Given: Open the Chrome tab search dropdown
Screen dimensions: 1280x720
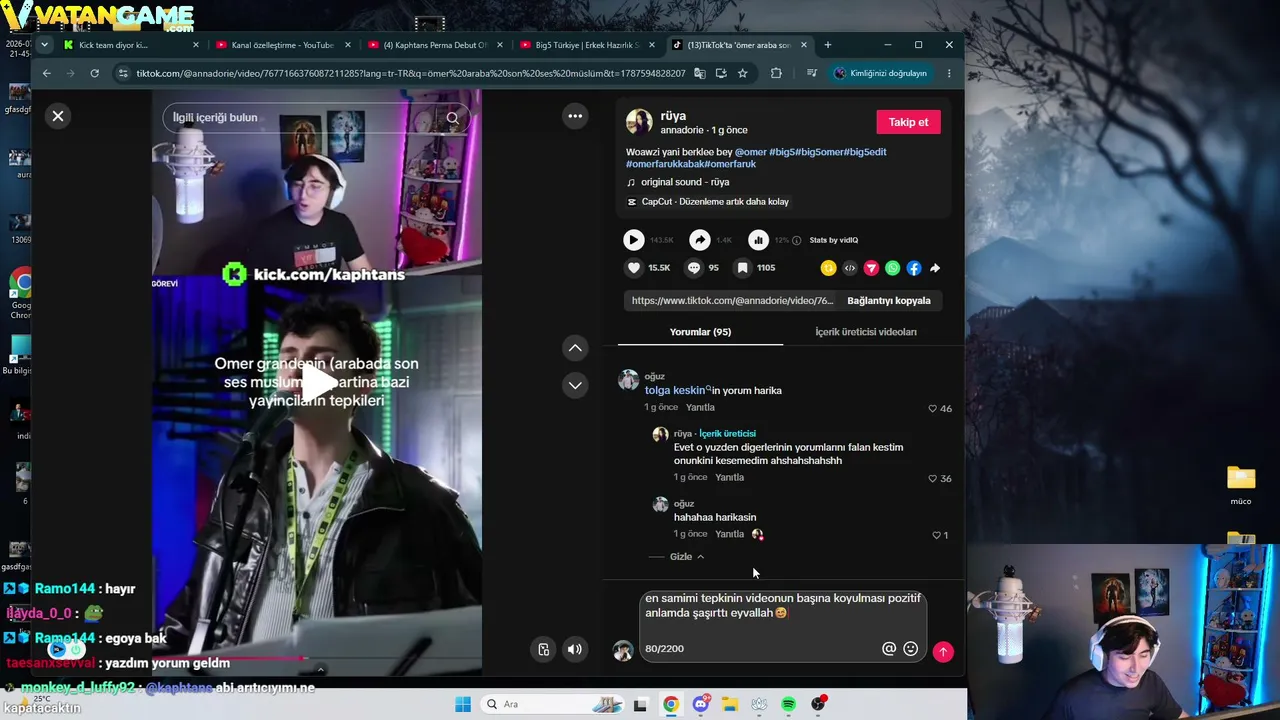Looking at the screenshot, I should tap(44, 45).
